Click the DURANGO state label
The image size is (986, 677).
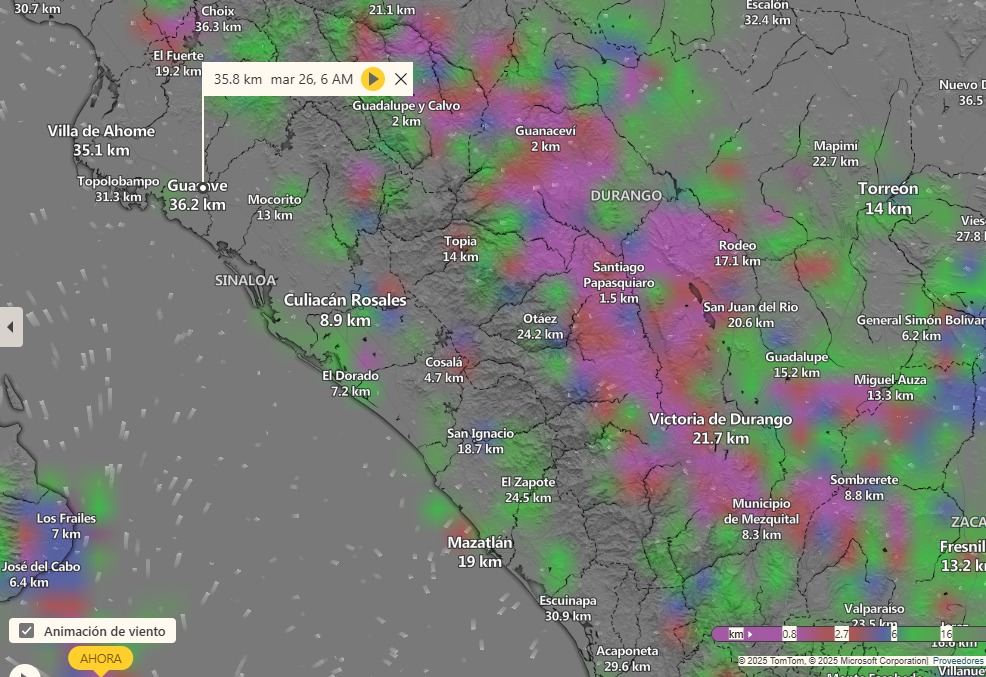pos(626,195)
